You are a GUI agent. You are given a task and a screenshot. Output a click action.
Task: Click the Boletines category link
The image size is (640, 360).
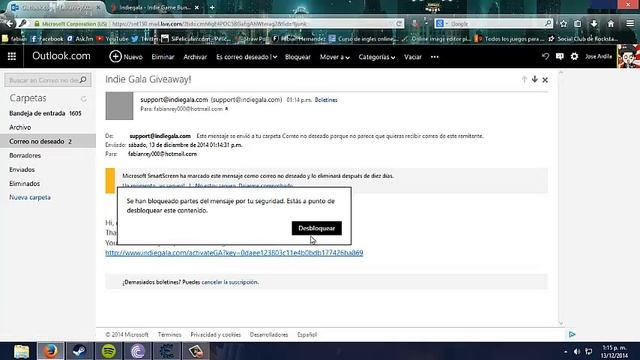(326, 100)
